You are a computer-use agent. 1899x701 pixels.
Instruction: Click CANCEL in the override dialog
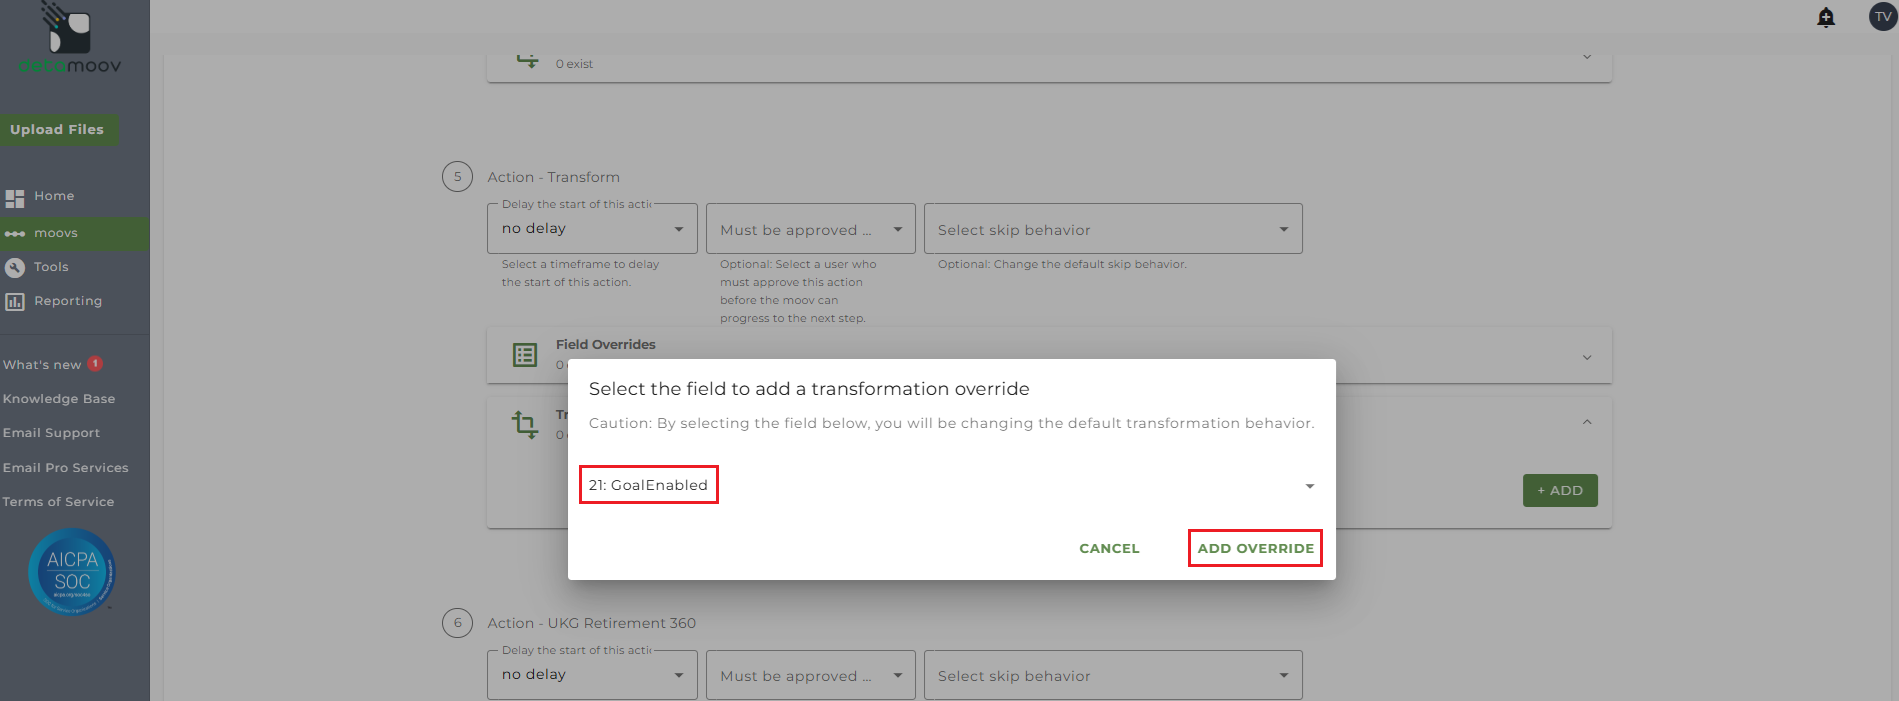click(1109, 548)
